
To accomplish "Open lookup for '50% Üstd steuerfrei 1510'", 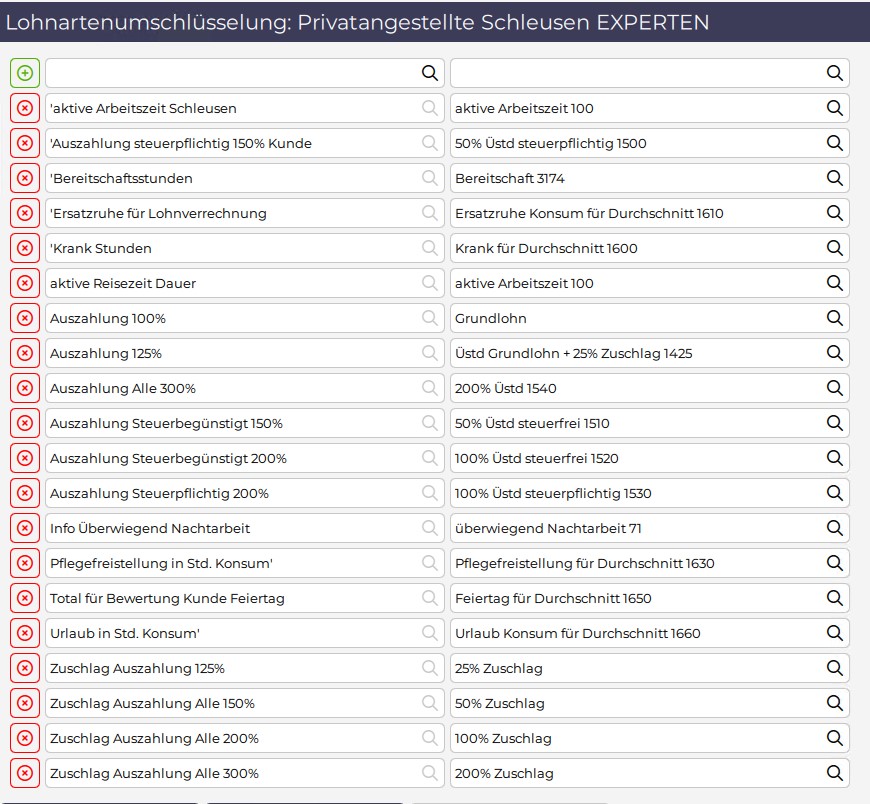I will [834, 422].
